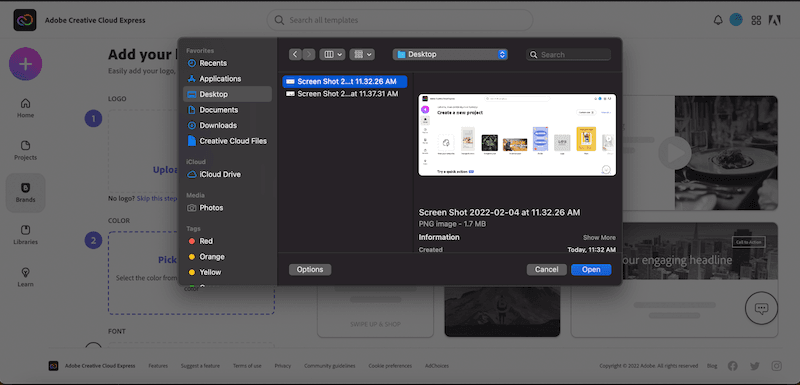
Task: Open Libraries in left sidebar
Action: click(x=26, y=235)
